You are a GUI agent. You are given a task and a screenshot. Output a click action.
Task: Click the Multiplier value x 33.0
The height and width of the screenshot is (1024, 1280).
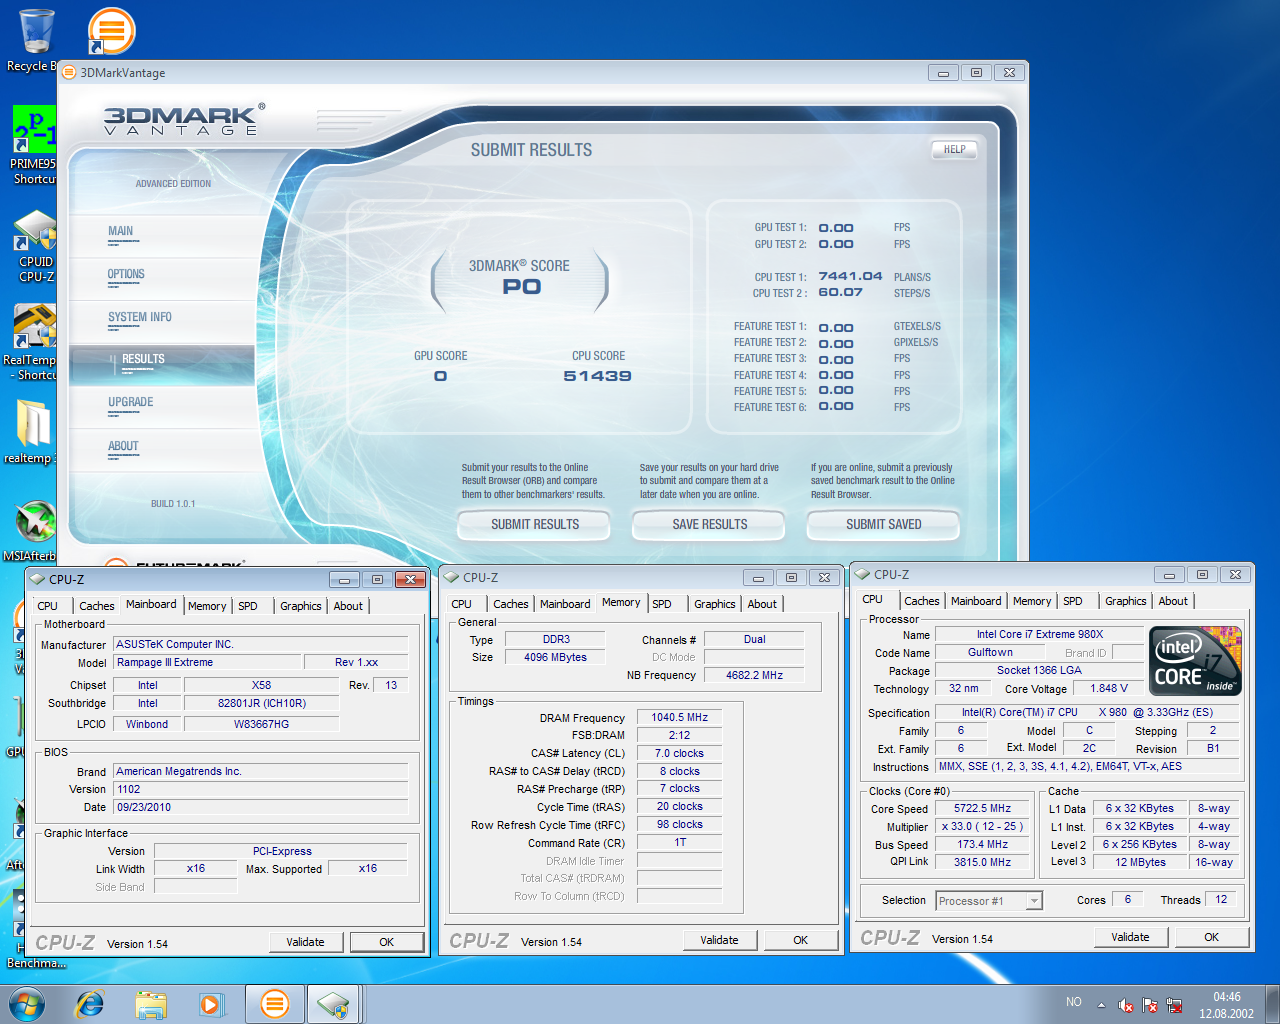(983, 826)
